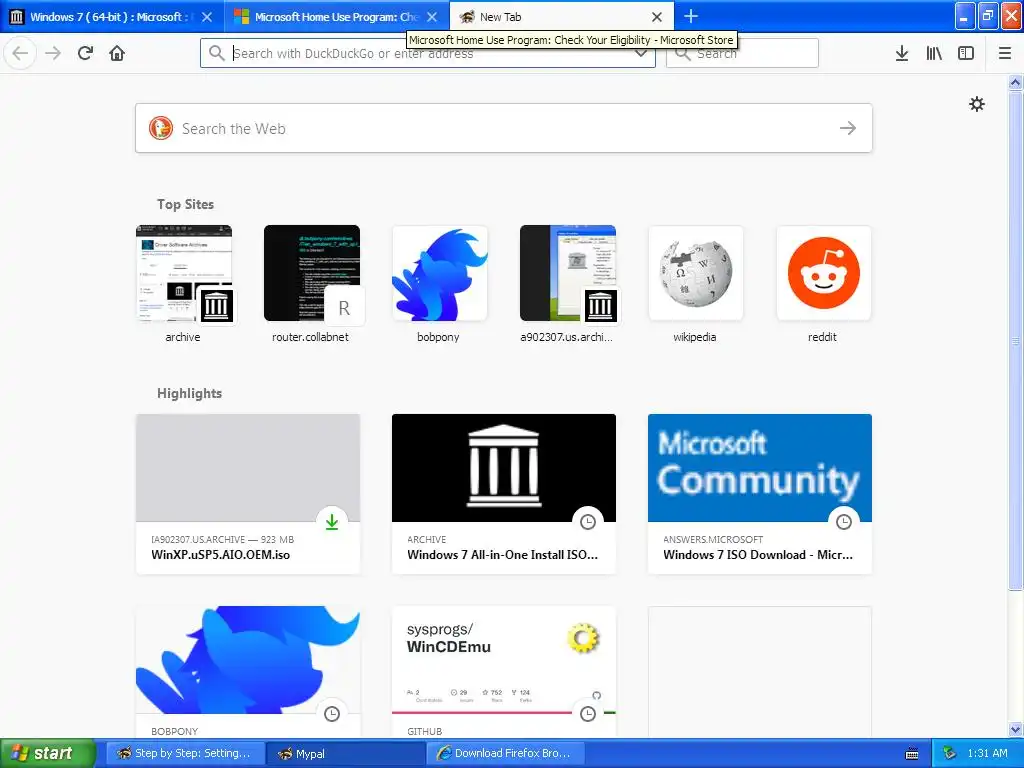Screen dimensions: 1024x768
Task: Select the New Tab tab
Action: (562, 16)
